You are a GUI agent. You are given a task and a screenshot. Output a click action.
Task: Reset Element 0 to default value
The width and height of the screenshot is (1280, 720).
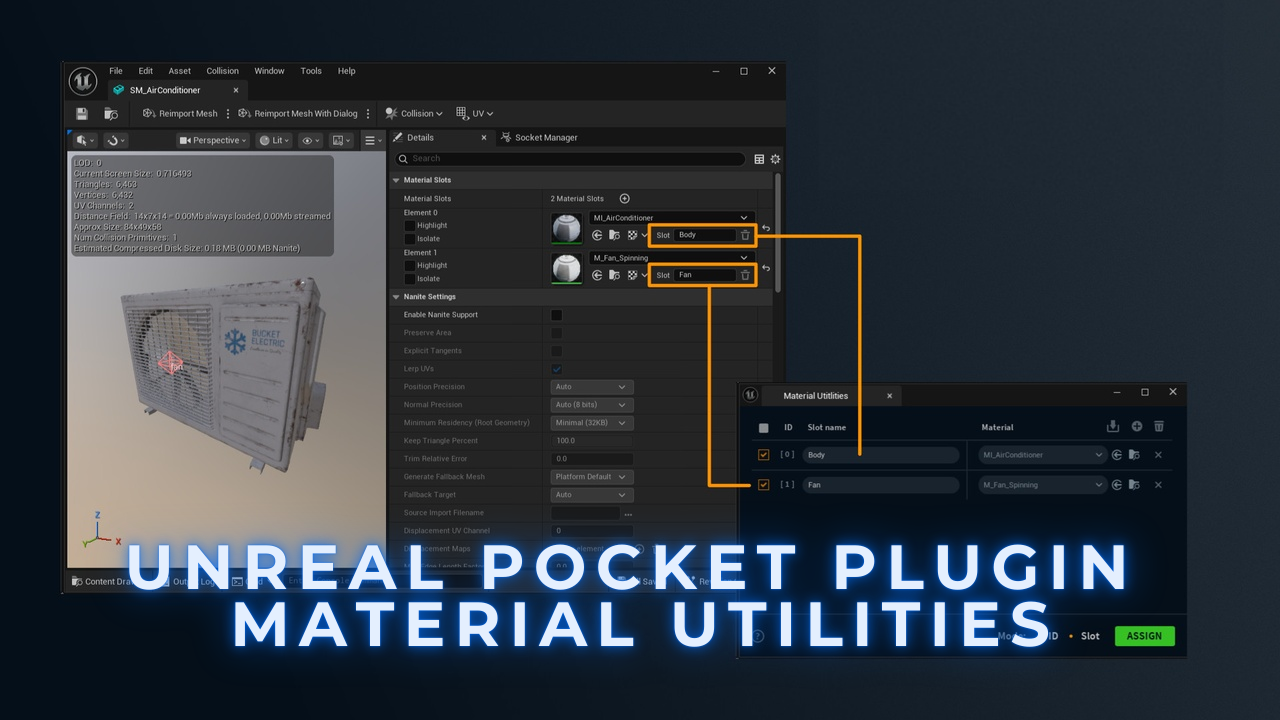[x=766, y=228]
